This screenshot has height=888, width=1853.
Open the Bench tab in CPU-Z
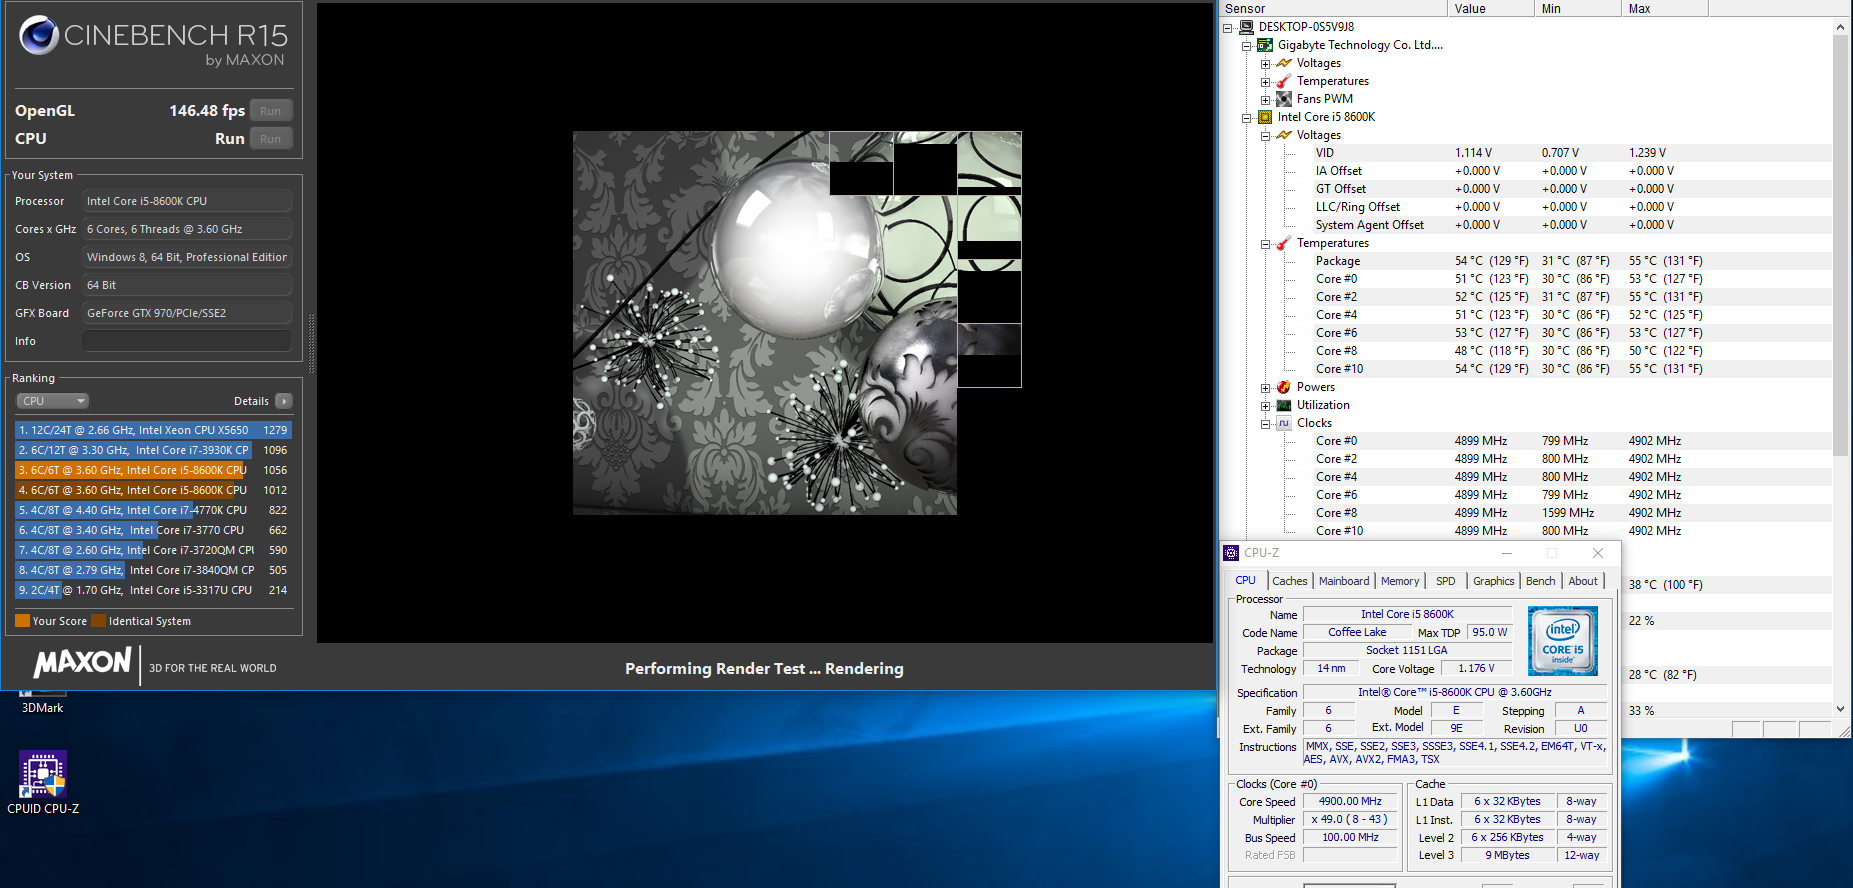1540,581
